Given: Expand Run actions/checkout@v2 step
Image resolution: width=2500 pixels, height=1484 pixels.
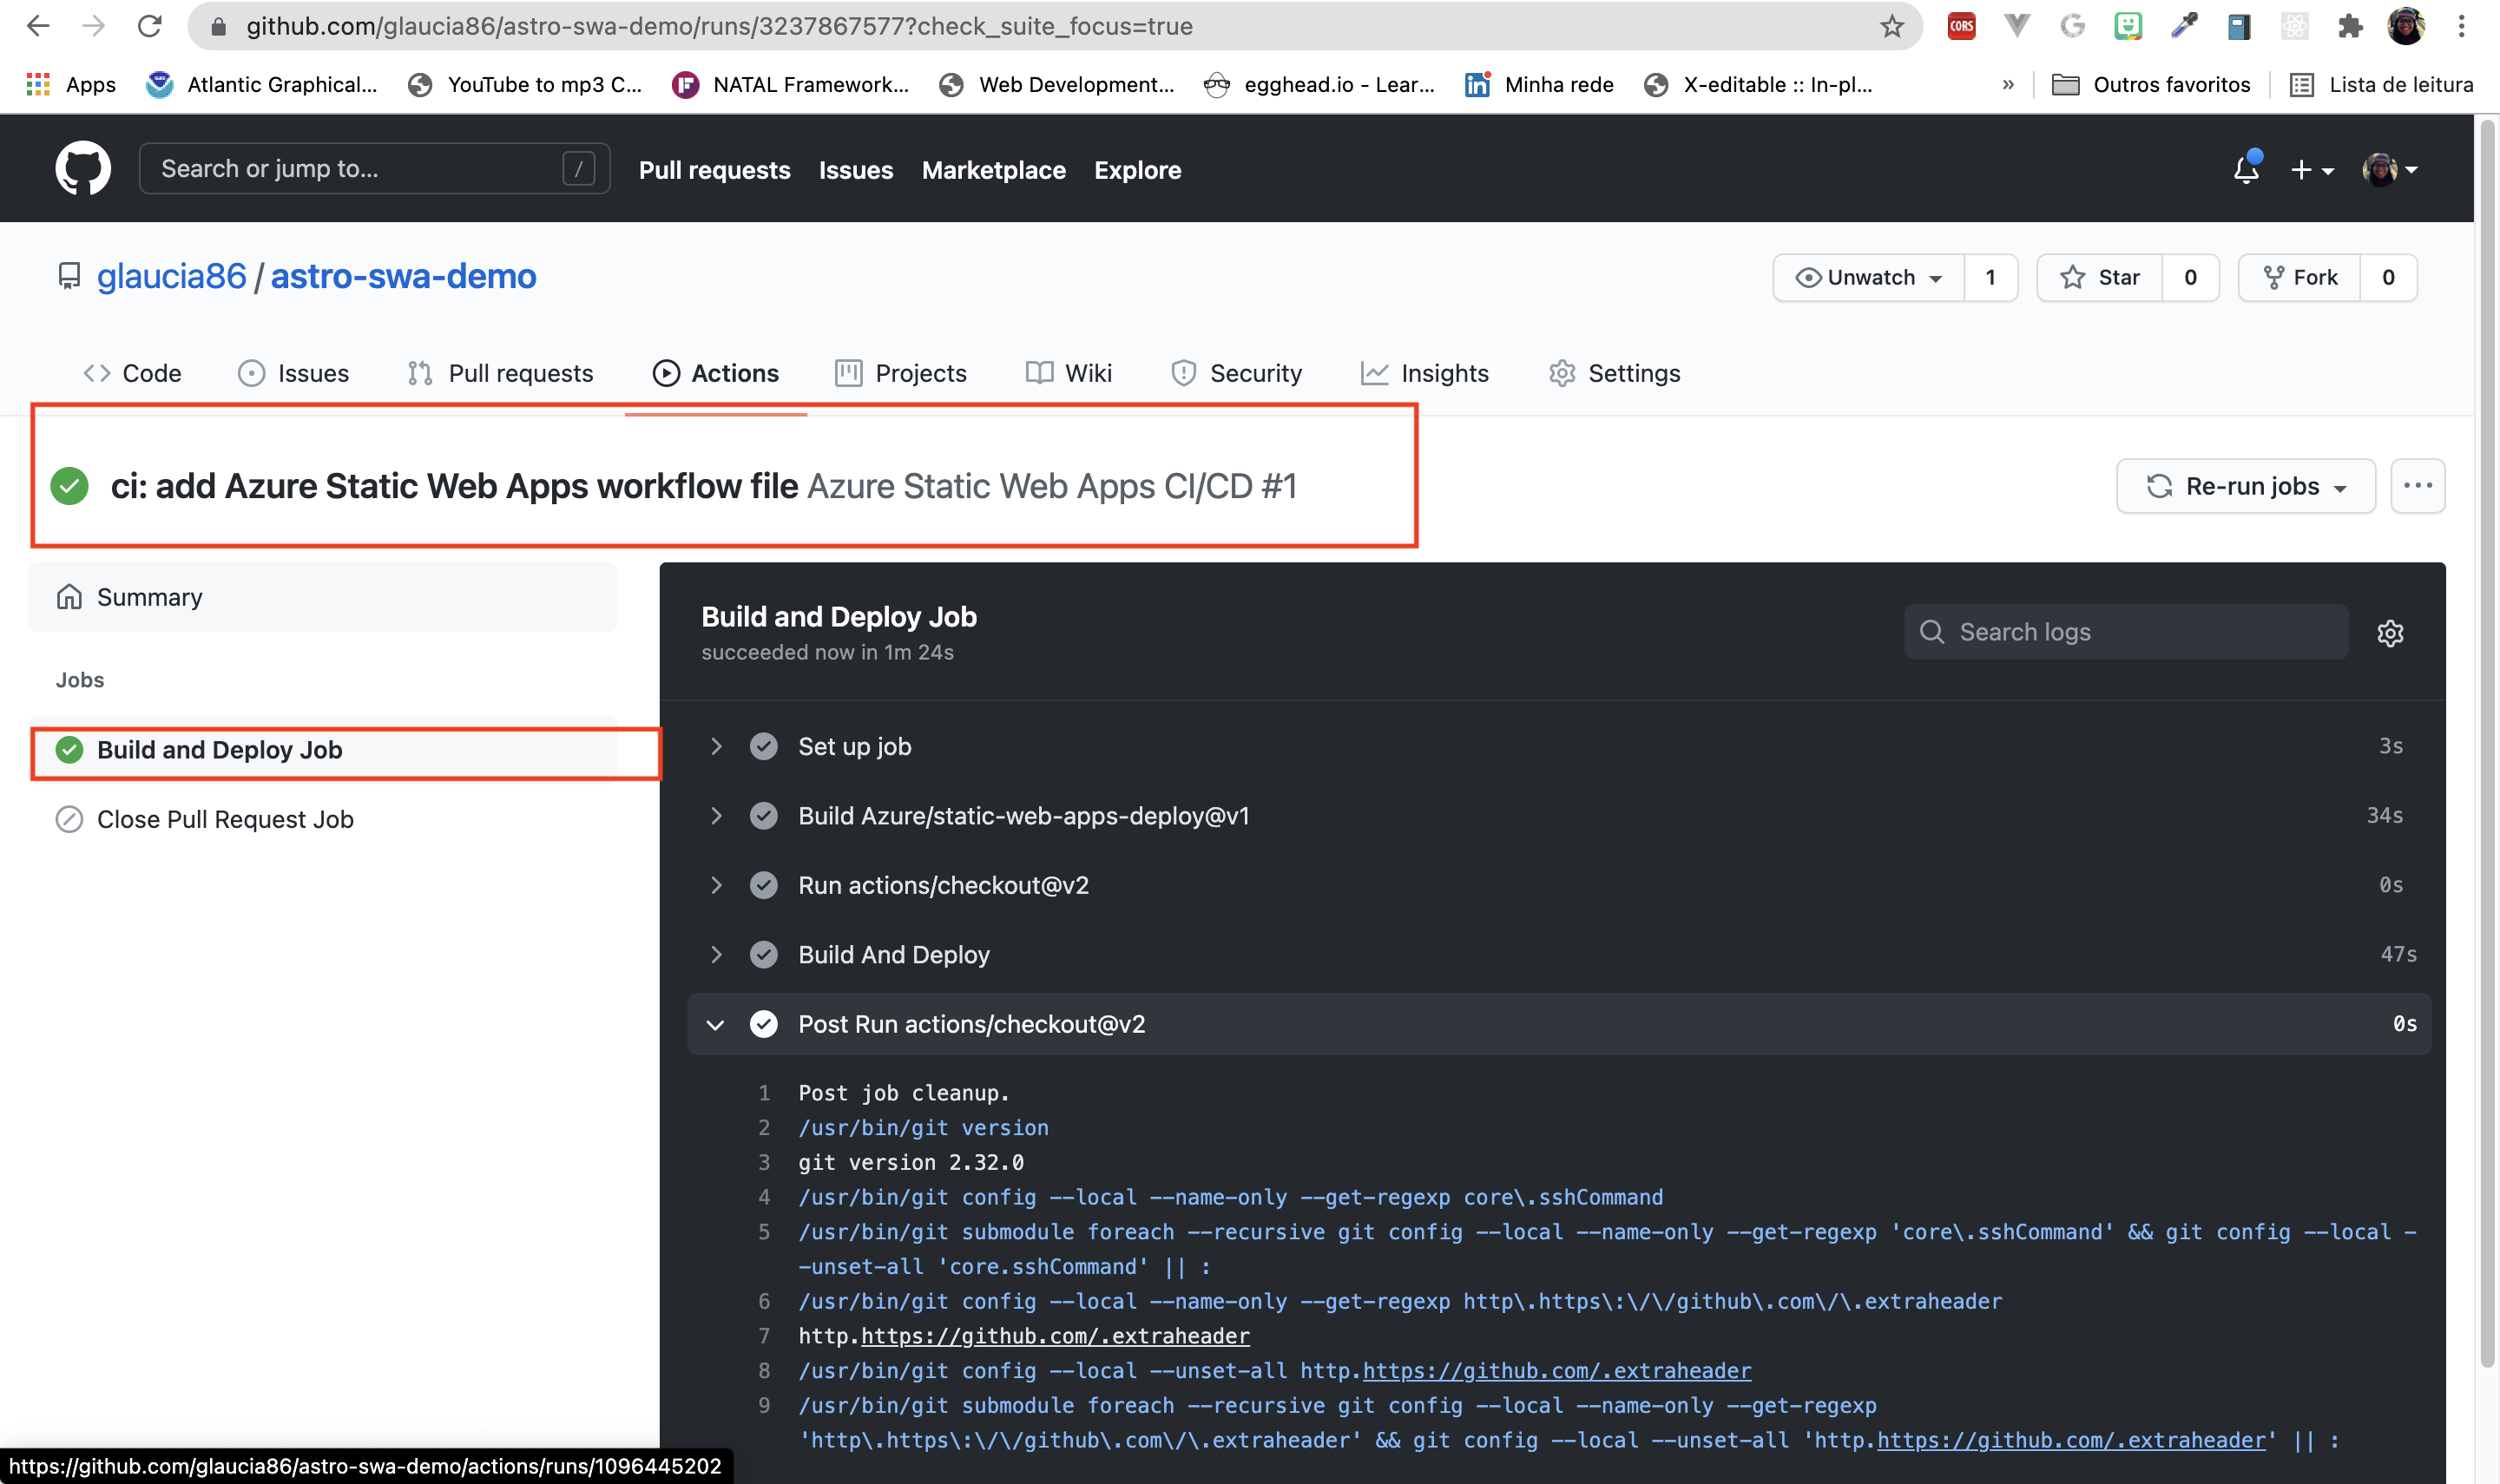Looking at the screenshot, I should [x=1559, y=885].
